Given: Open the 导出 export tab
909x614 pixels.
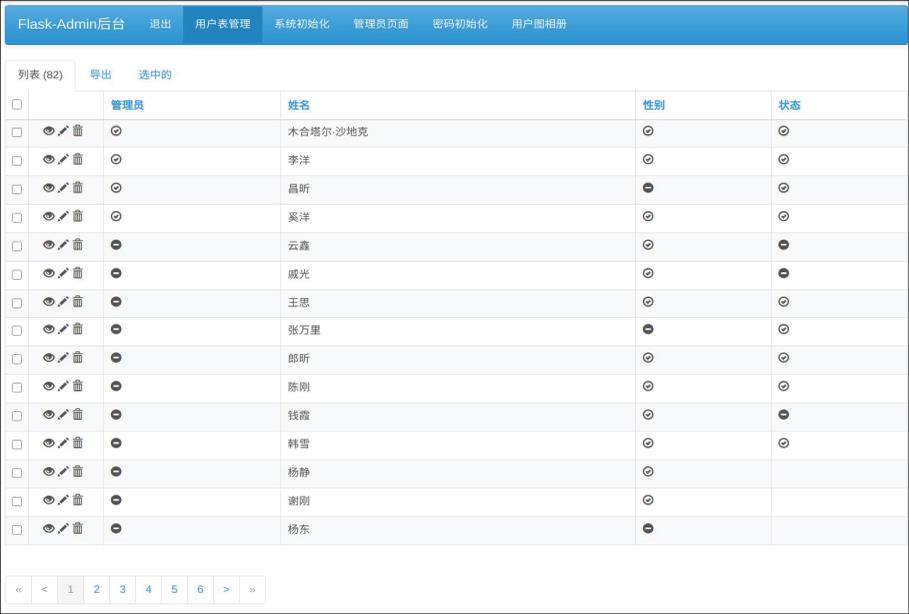Looking at the screenshot, I should click(101, 75).
